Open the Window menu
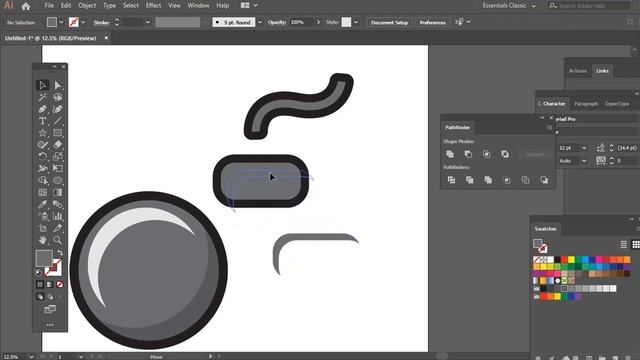 [198, 6]
